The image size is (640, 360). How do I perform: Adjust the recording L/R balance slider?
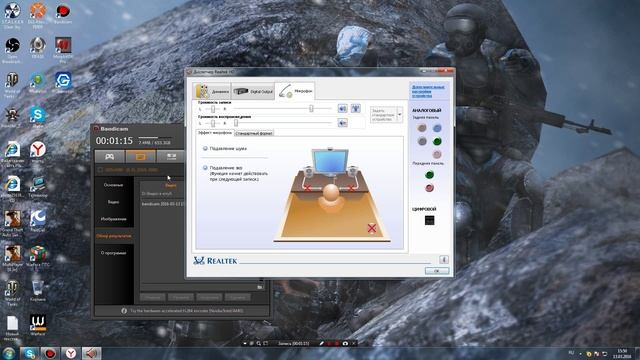pos(213,109)
